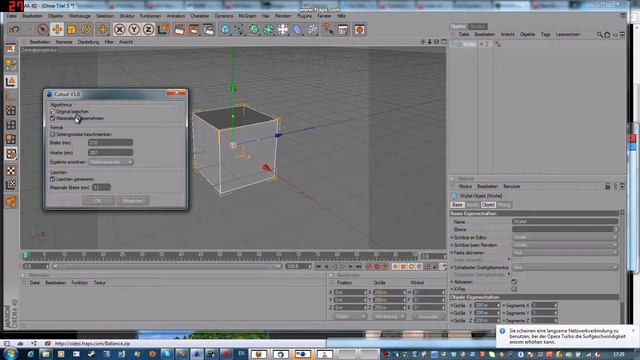The width and height of the screenshot is (640, 360).
Task: Click OK in the Cutout dialog
Action: click(x=98, y=200)
